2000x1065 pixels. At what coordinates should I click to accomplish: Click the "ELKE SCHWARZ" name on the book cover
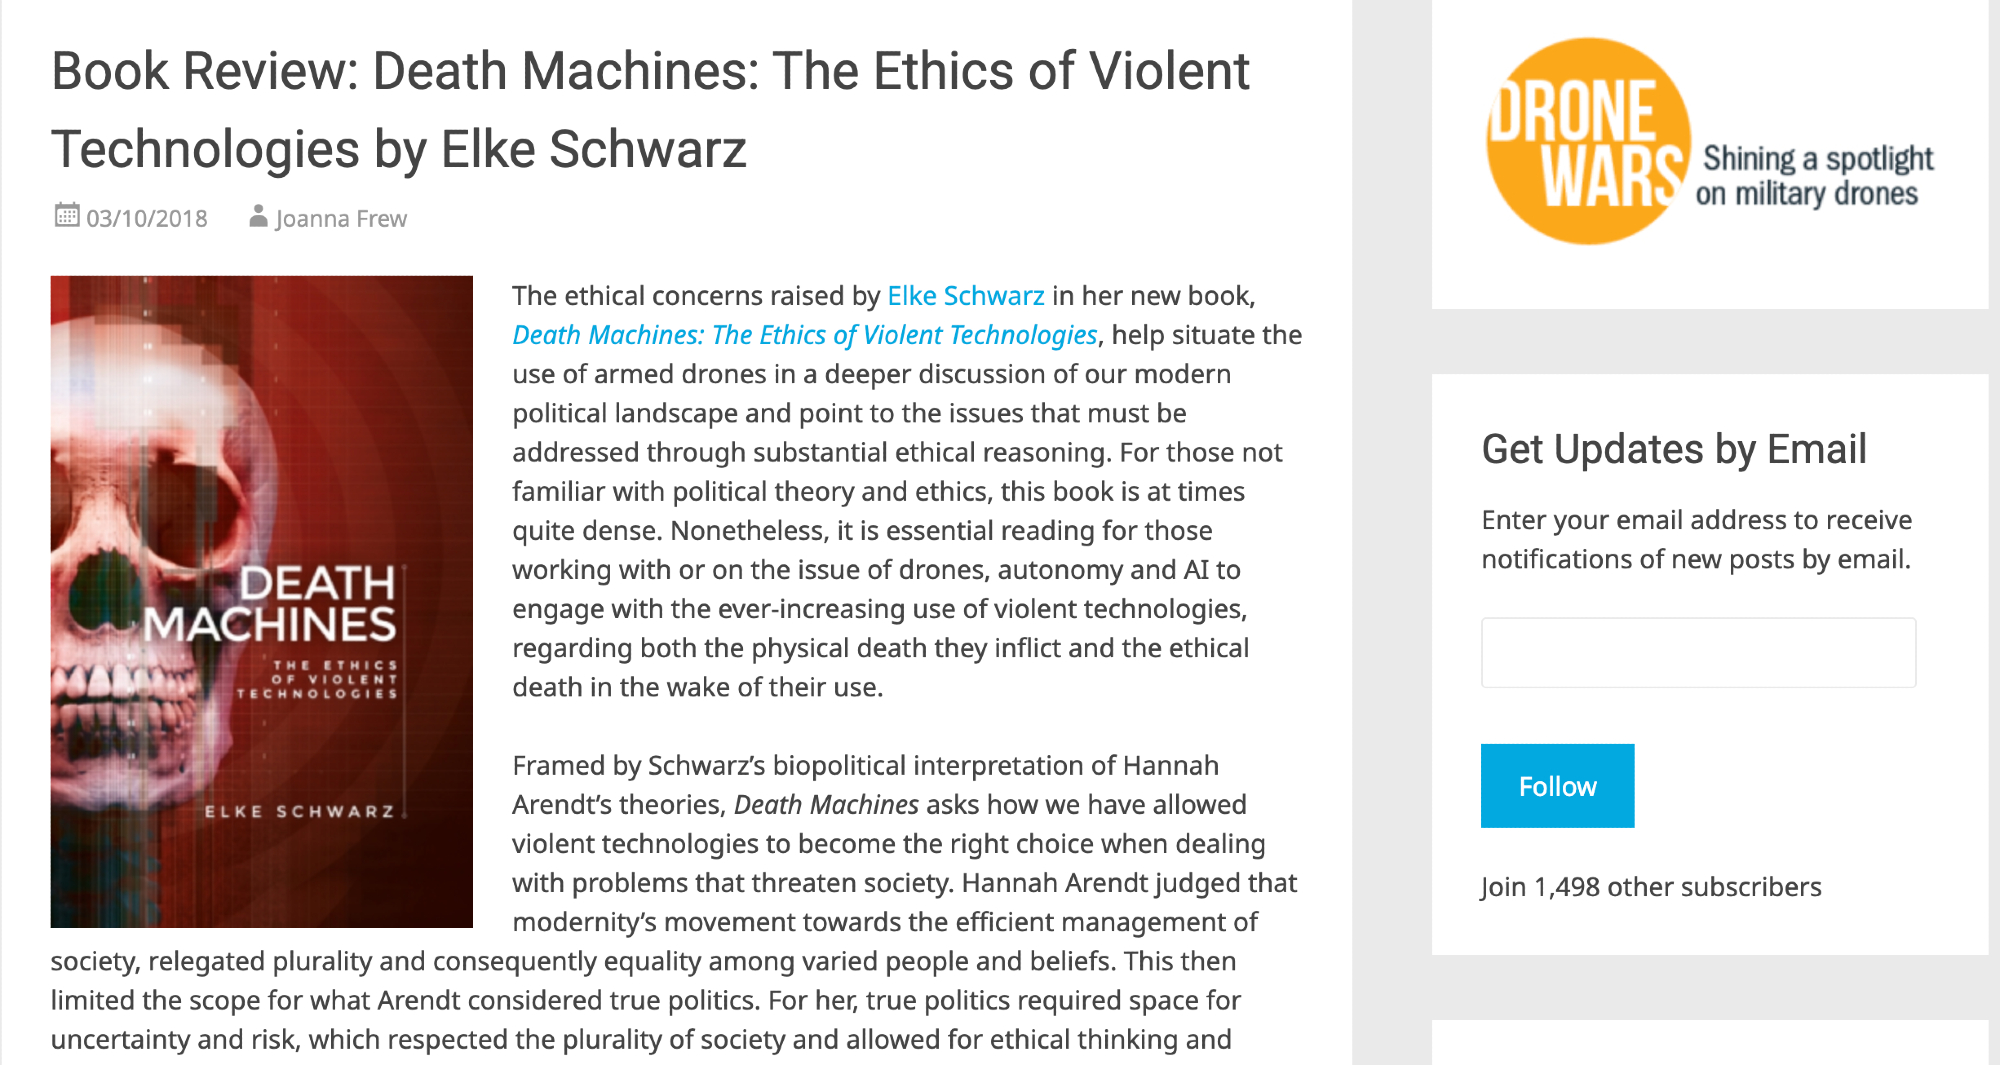coord(299,811)
